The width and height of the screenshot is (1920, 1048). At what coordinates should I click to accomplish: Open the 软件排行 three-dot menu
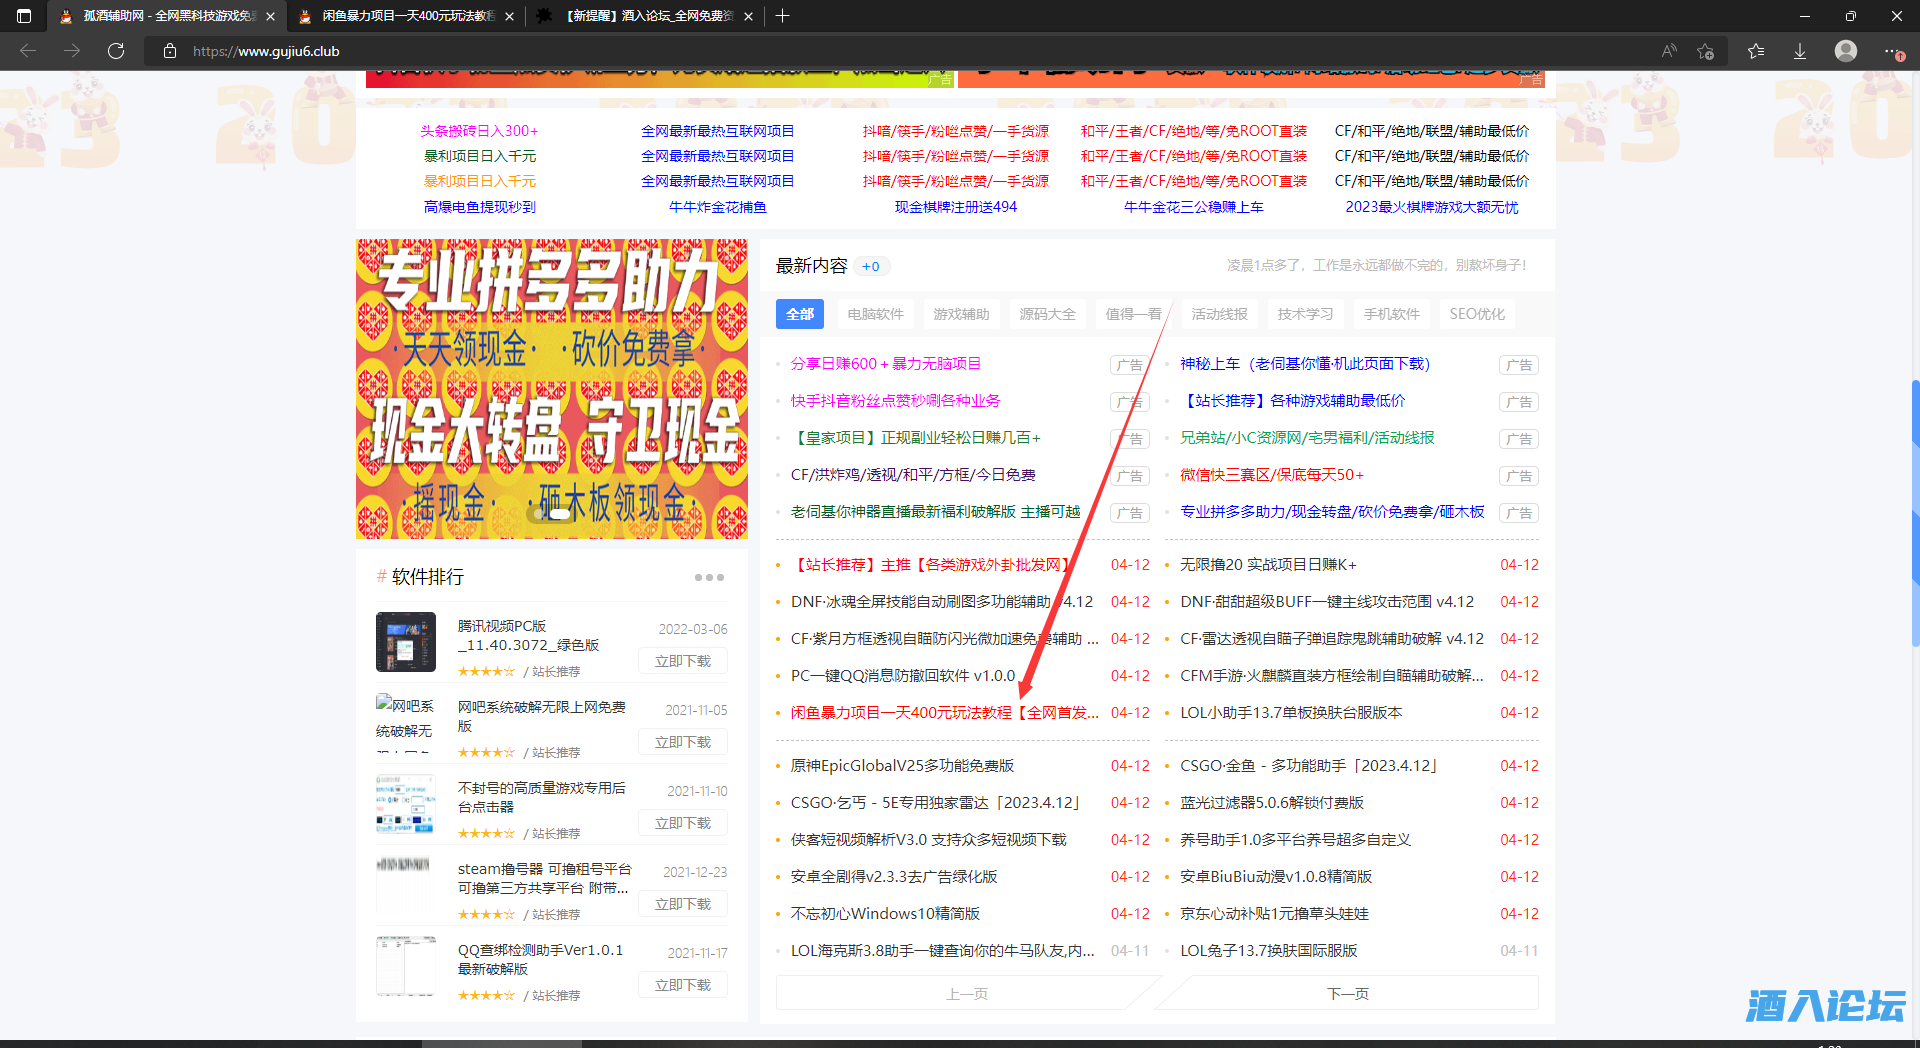coord(709,577)
